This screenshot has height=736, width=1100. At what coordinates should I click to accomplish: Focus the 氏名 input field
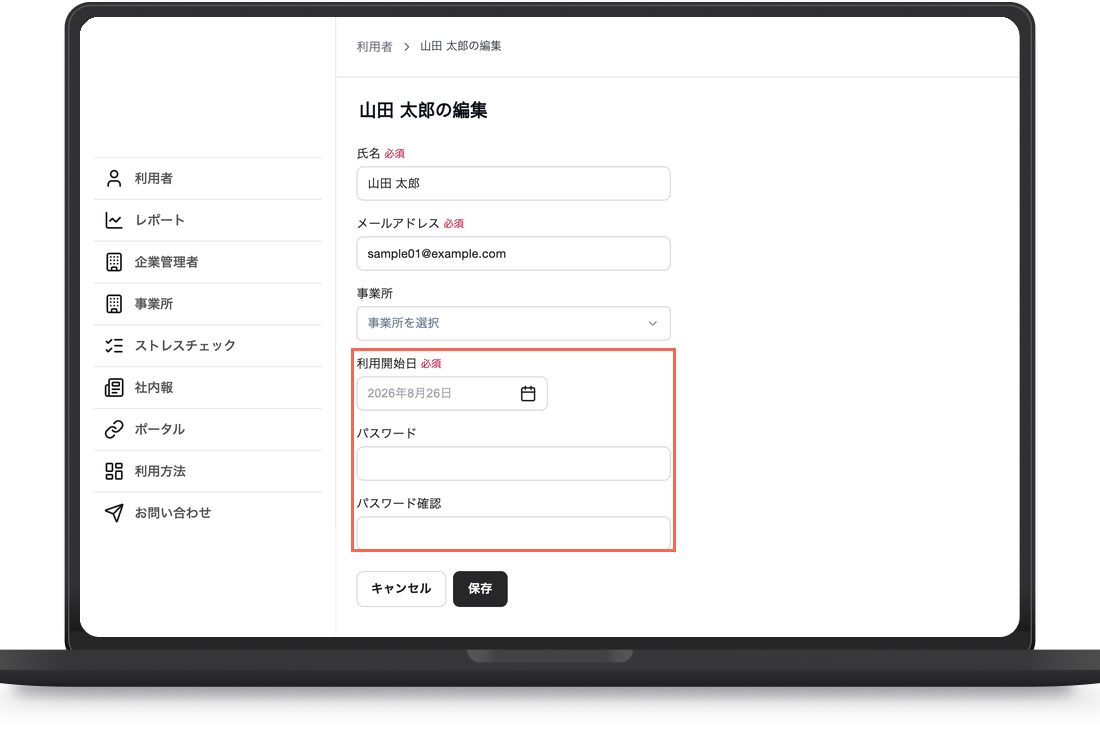[x=513, y=183]
